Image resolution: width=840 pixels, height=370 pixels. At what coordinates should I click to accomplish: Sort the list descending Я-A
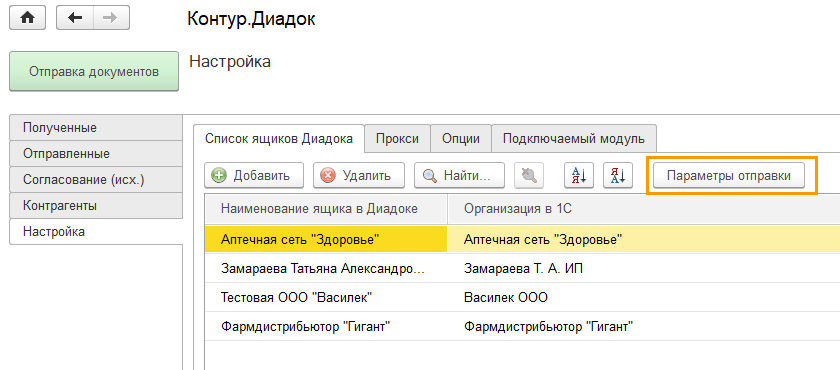[618, 176]
